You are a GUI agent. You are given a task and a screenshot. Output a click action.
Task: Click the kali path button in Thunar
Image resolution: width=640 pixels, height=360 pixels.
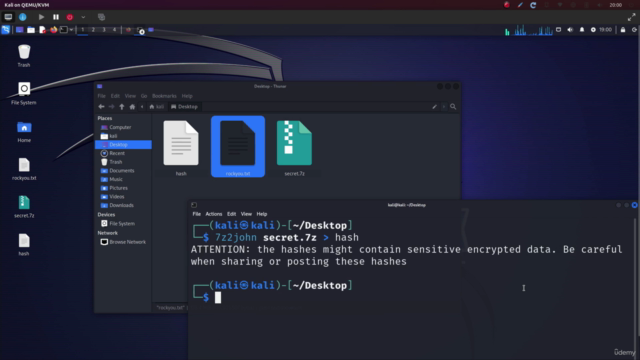click(x=157, y=107)
